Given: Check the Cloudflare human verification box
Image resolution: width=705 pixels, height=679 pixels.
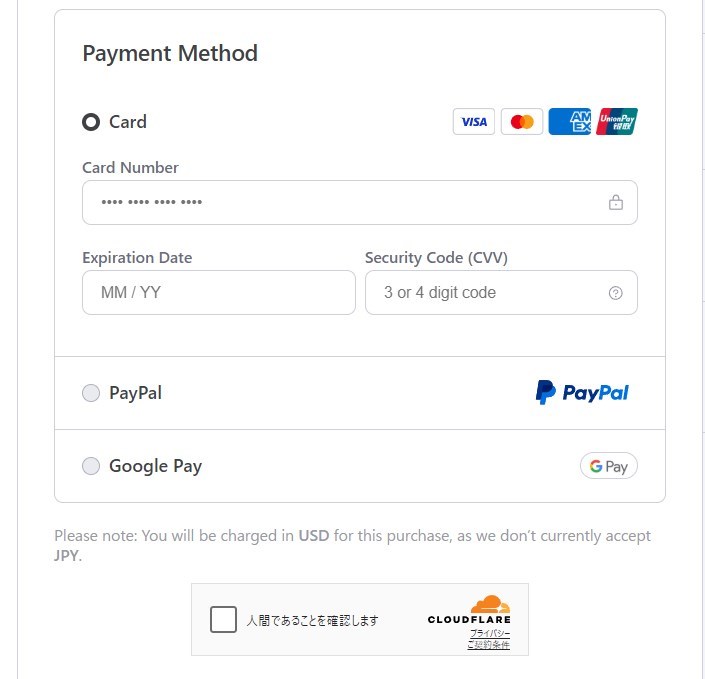Looking at the screenshot, I should [x=224, y=620].
